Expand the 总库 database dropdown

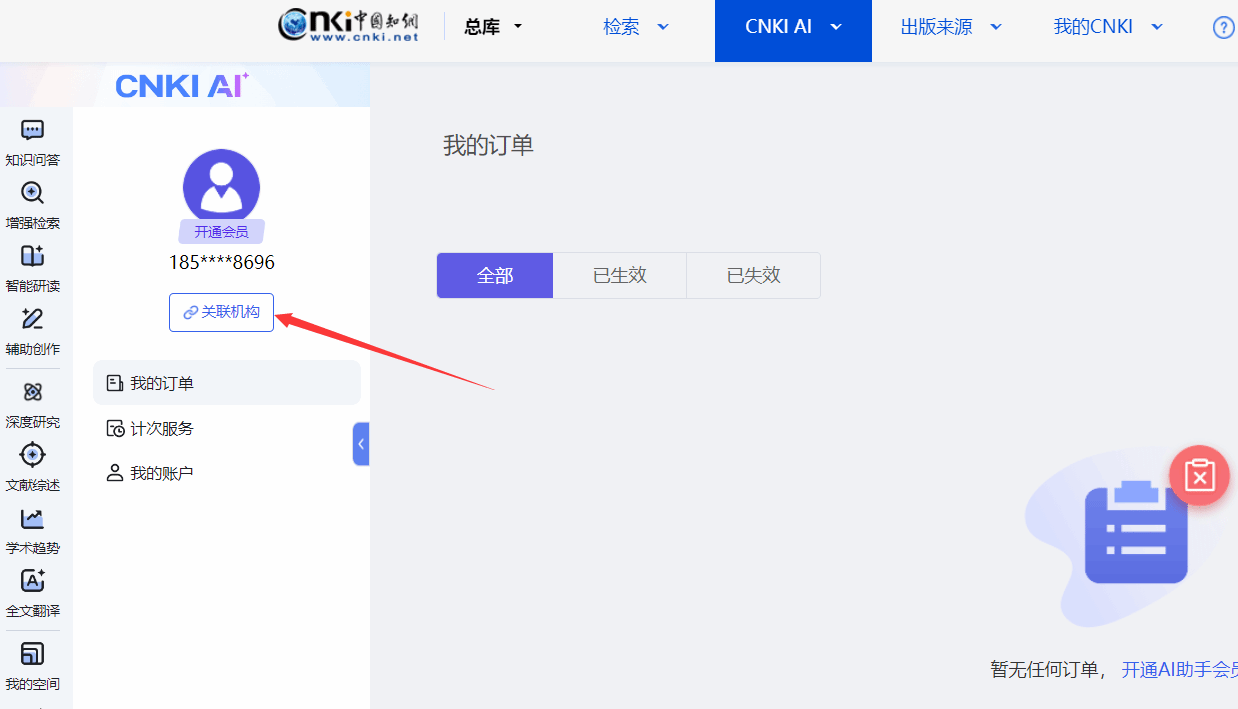tap(494, 28)
